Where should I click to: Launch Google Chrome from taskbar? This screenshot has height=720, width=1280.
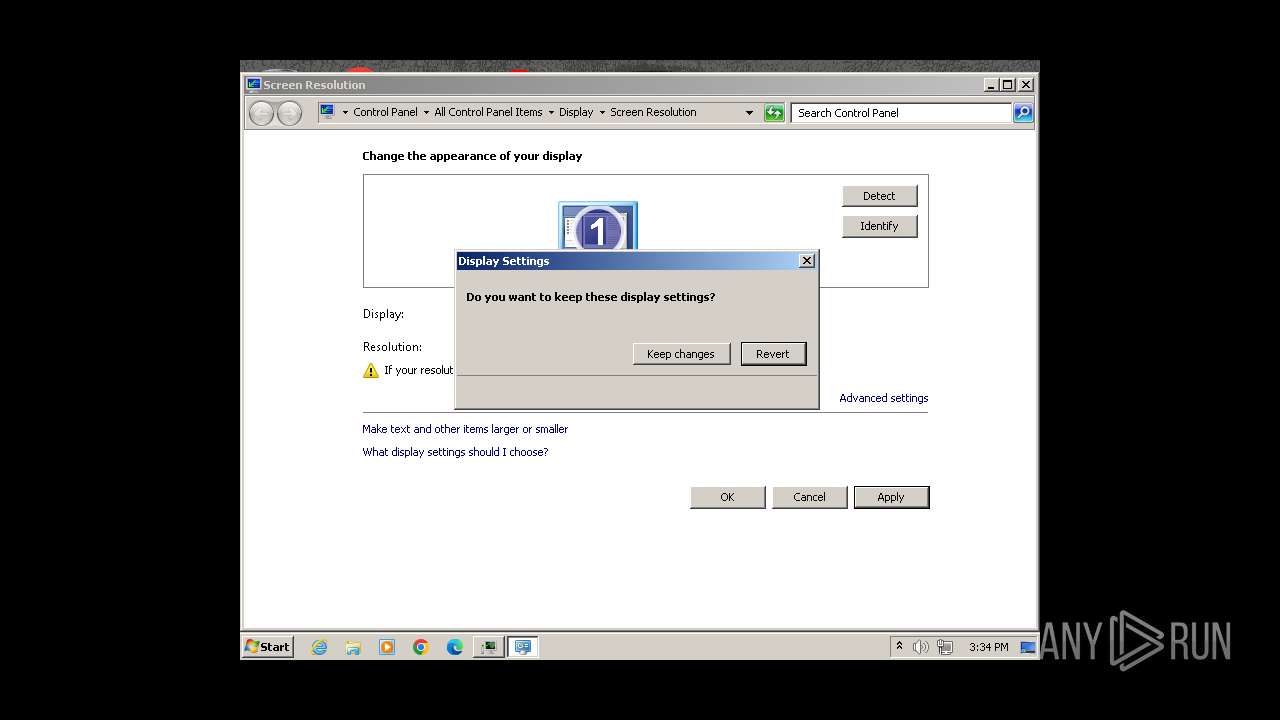click(421, 647)
